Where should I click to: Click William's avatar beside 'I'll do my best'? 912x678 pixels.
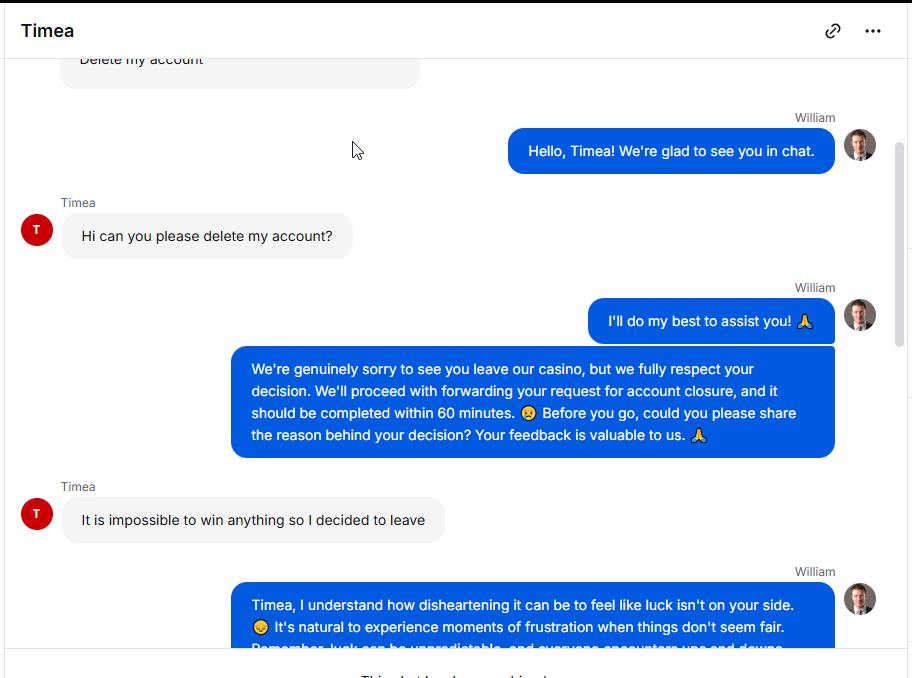tap(860, 315)
